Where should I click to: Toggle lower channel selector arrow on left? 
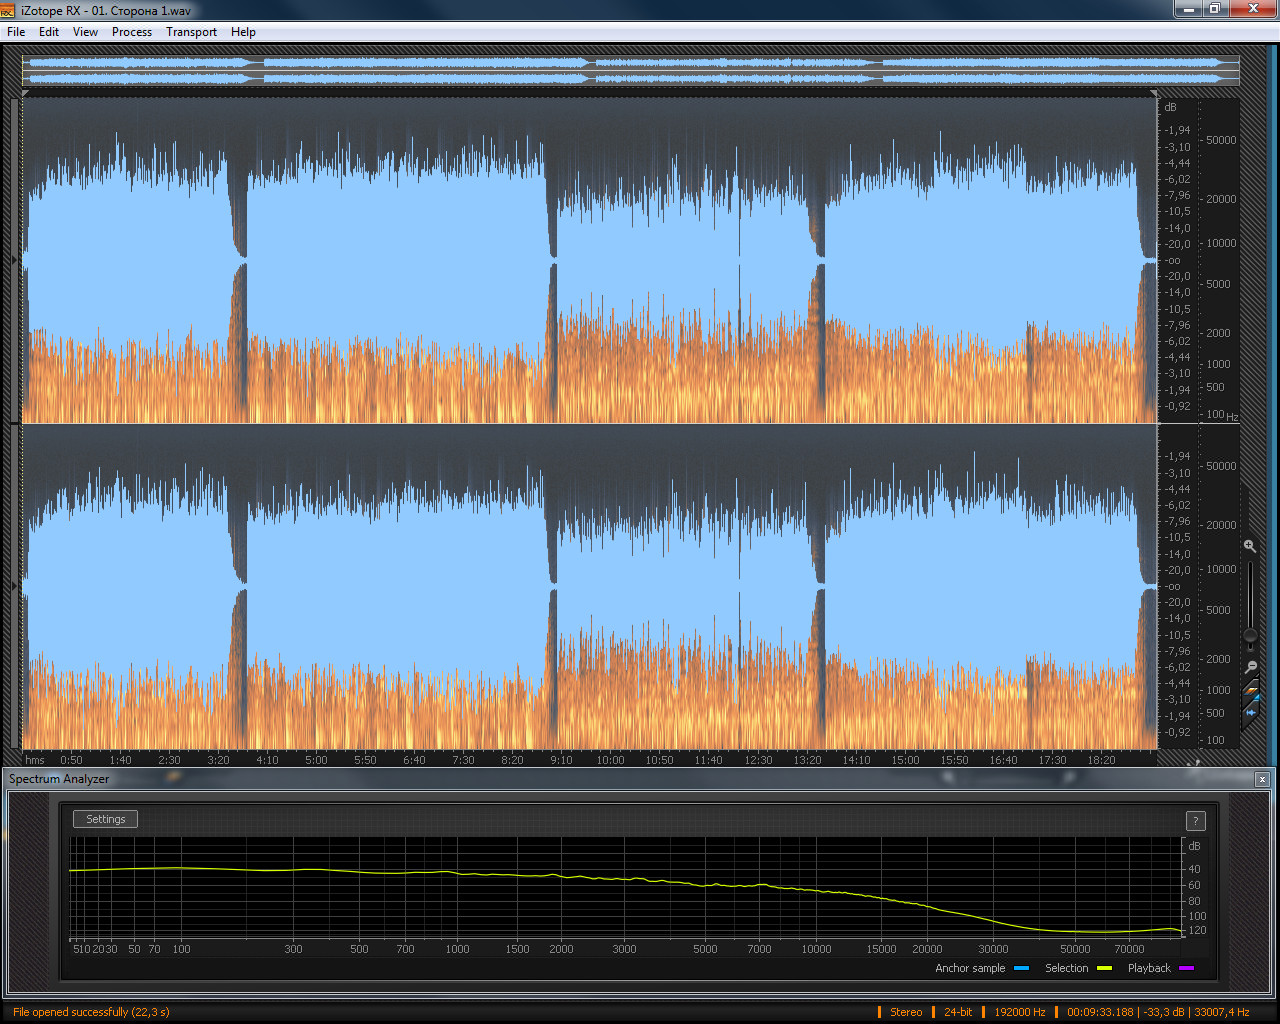14,586
